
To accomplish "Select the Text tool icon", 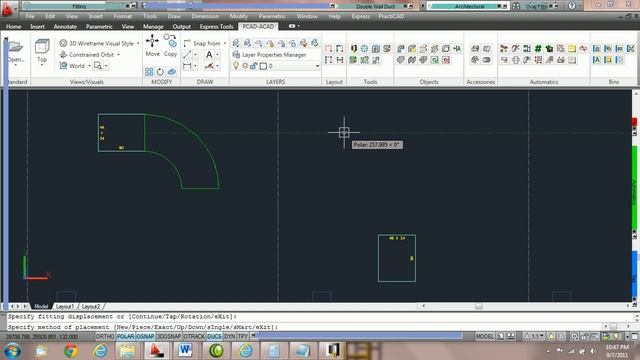I will point(209,55).
